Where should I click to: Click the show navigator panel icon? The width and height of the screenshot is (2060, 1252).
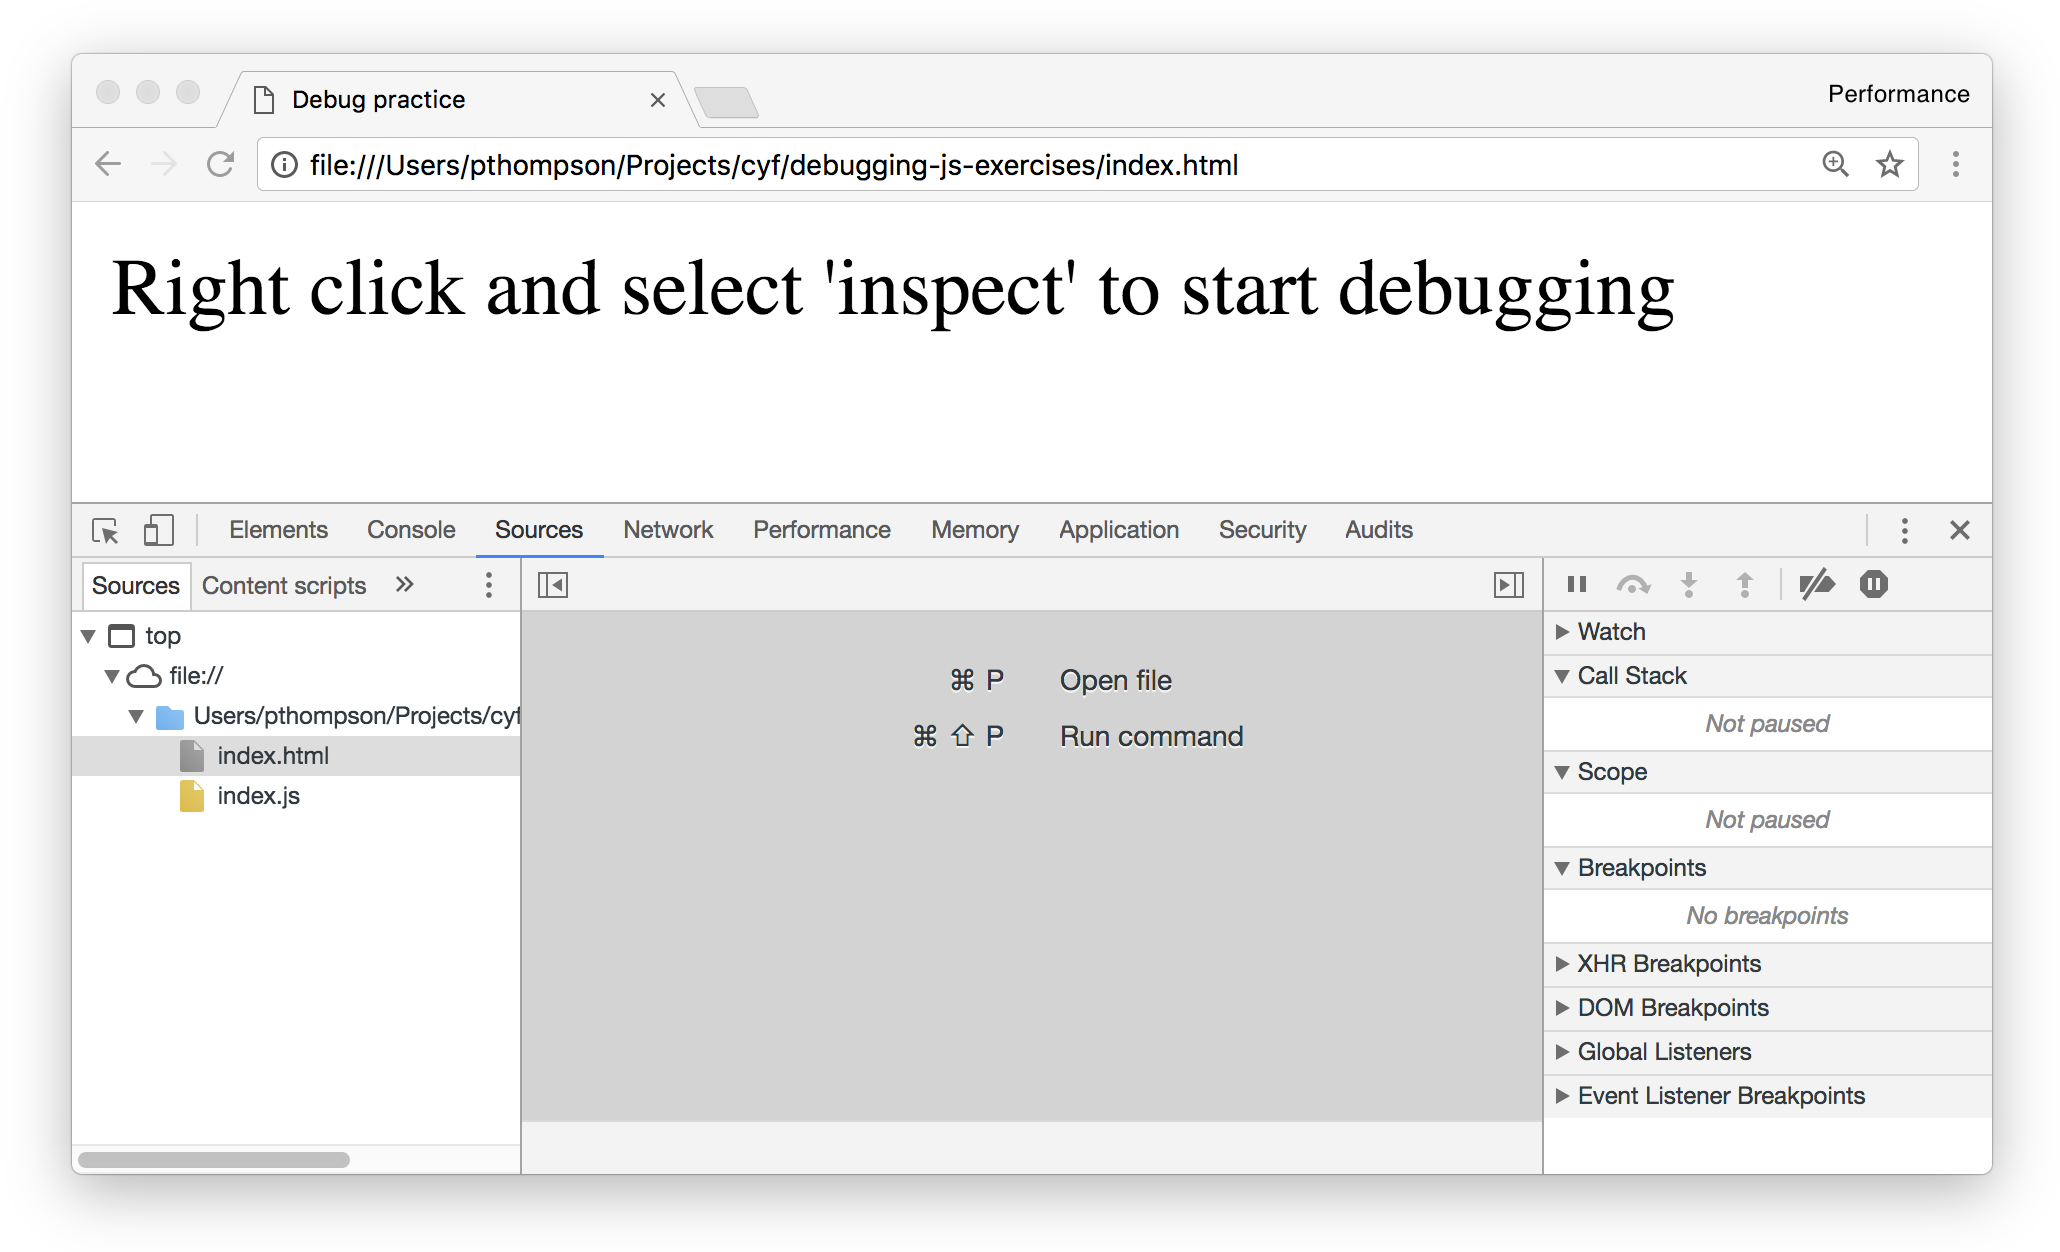[555, 584]
